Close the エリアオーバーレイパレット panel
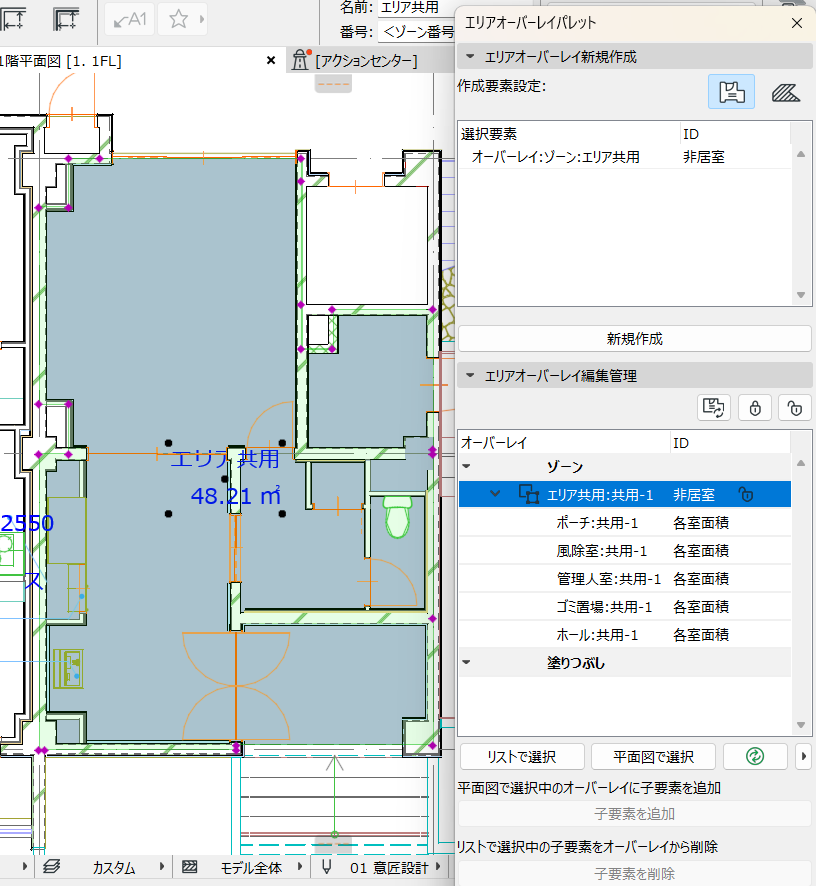Image resolution: width=816 pixels, height=886 pixels. click(x=797, y=23)
